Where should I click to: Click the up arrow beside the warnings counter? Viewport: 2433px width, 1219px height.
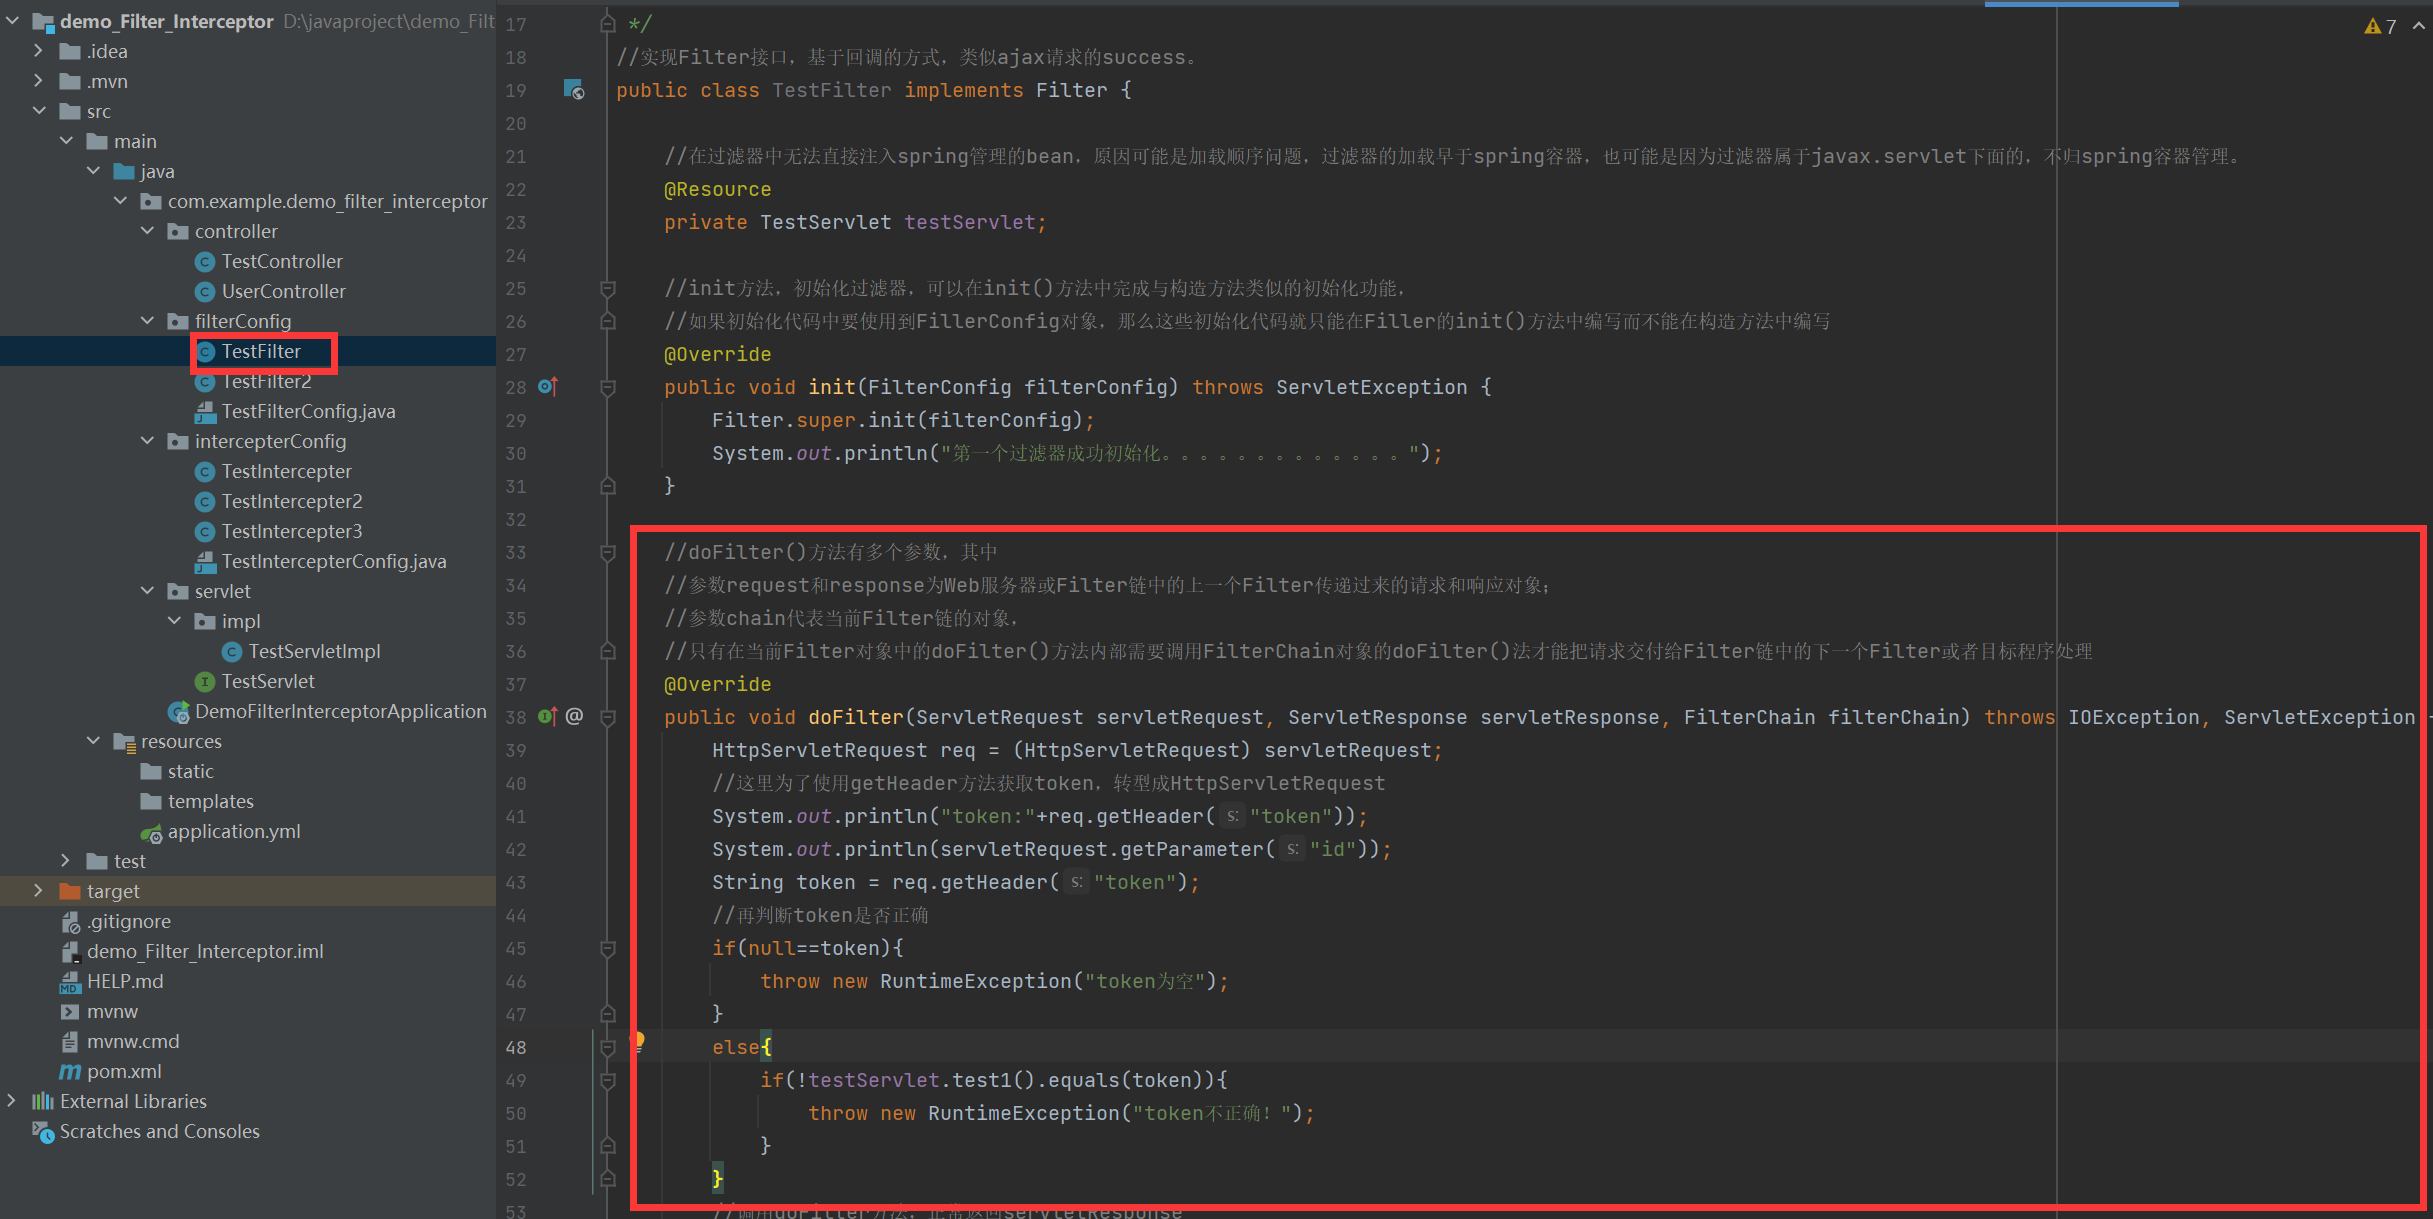2418,26
